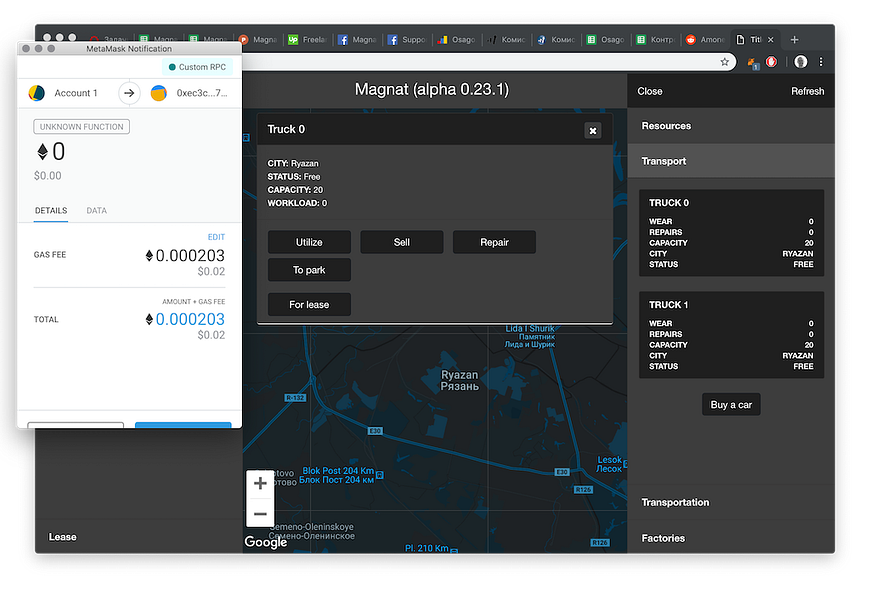Click the Account 1 avatar in MetaMask
Image resolution: width=870 pixels, height=600 pixels.
tap(37, 93)
